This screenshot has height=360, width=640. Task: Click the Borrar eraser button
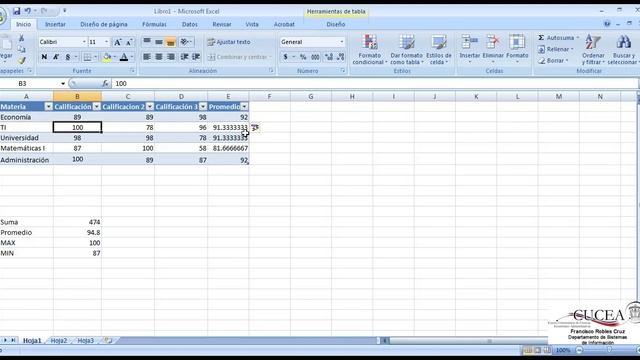pos(553,60)
